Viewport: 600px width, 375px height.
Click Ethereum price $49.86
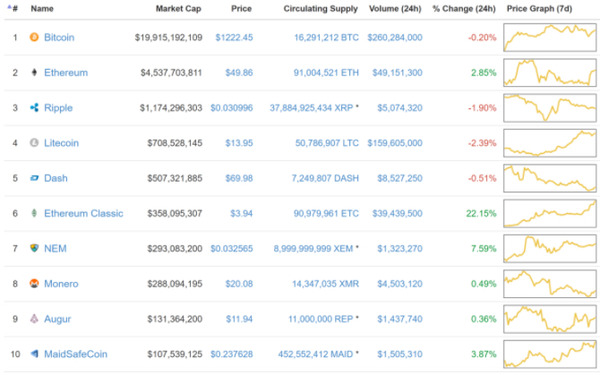pos(239,72)
